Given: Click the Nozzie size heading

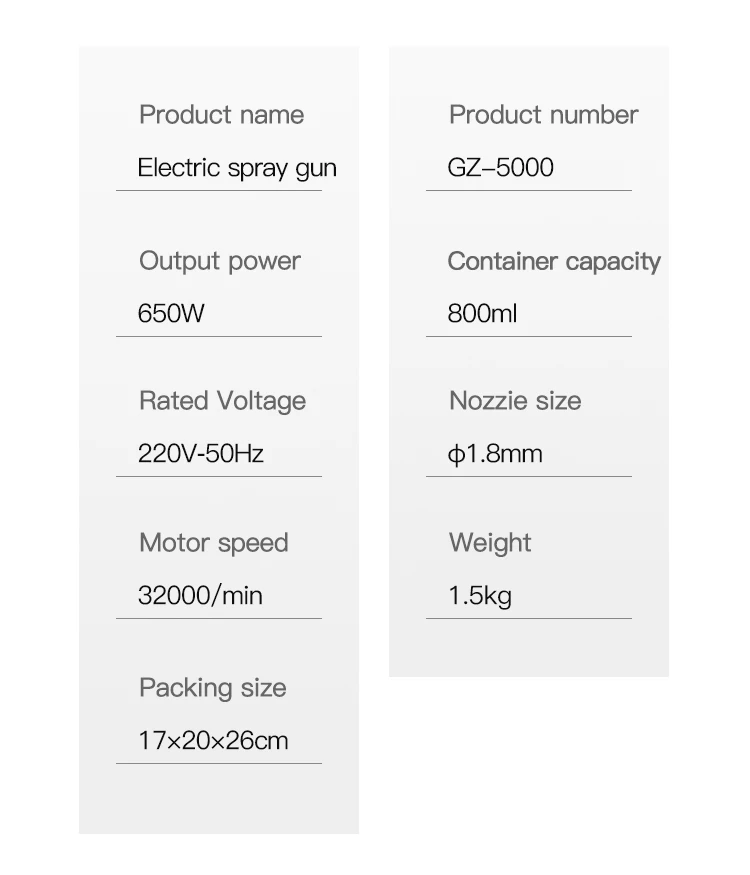Looking at the screenshot, I should [515, 401].
